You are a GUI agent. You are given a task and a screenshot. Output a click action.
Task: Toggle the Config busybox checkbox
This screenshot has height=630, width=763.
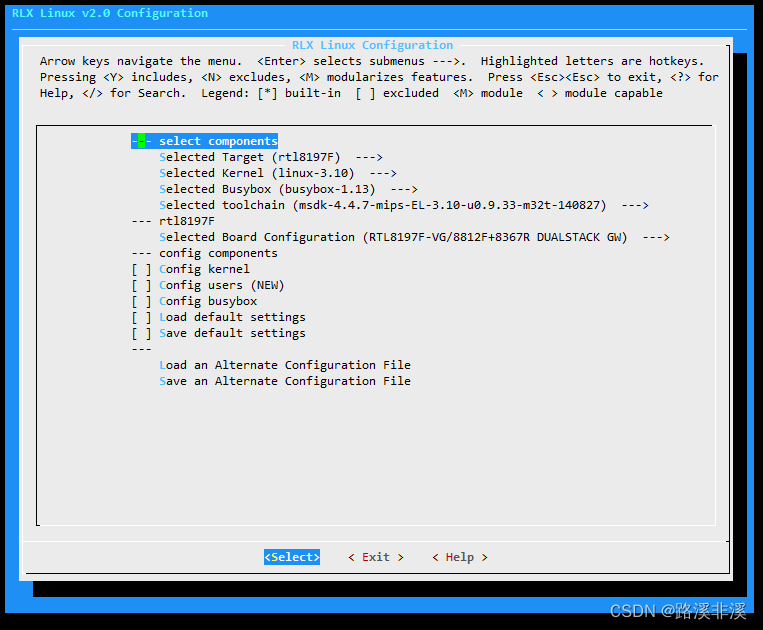pos(141,301)
